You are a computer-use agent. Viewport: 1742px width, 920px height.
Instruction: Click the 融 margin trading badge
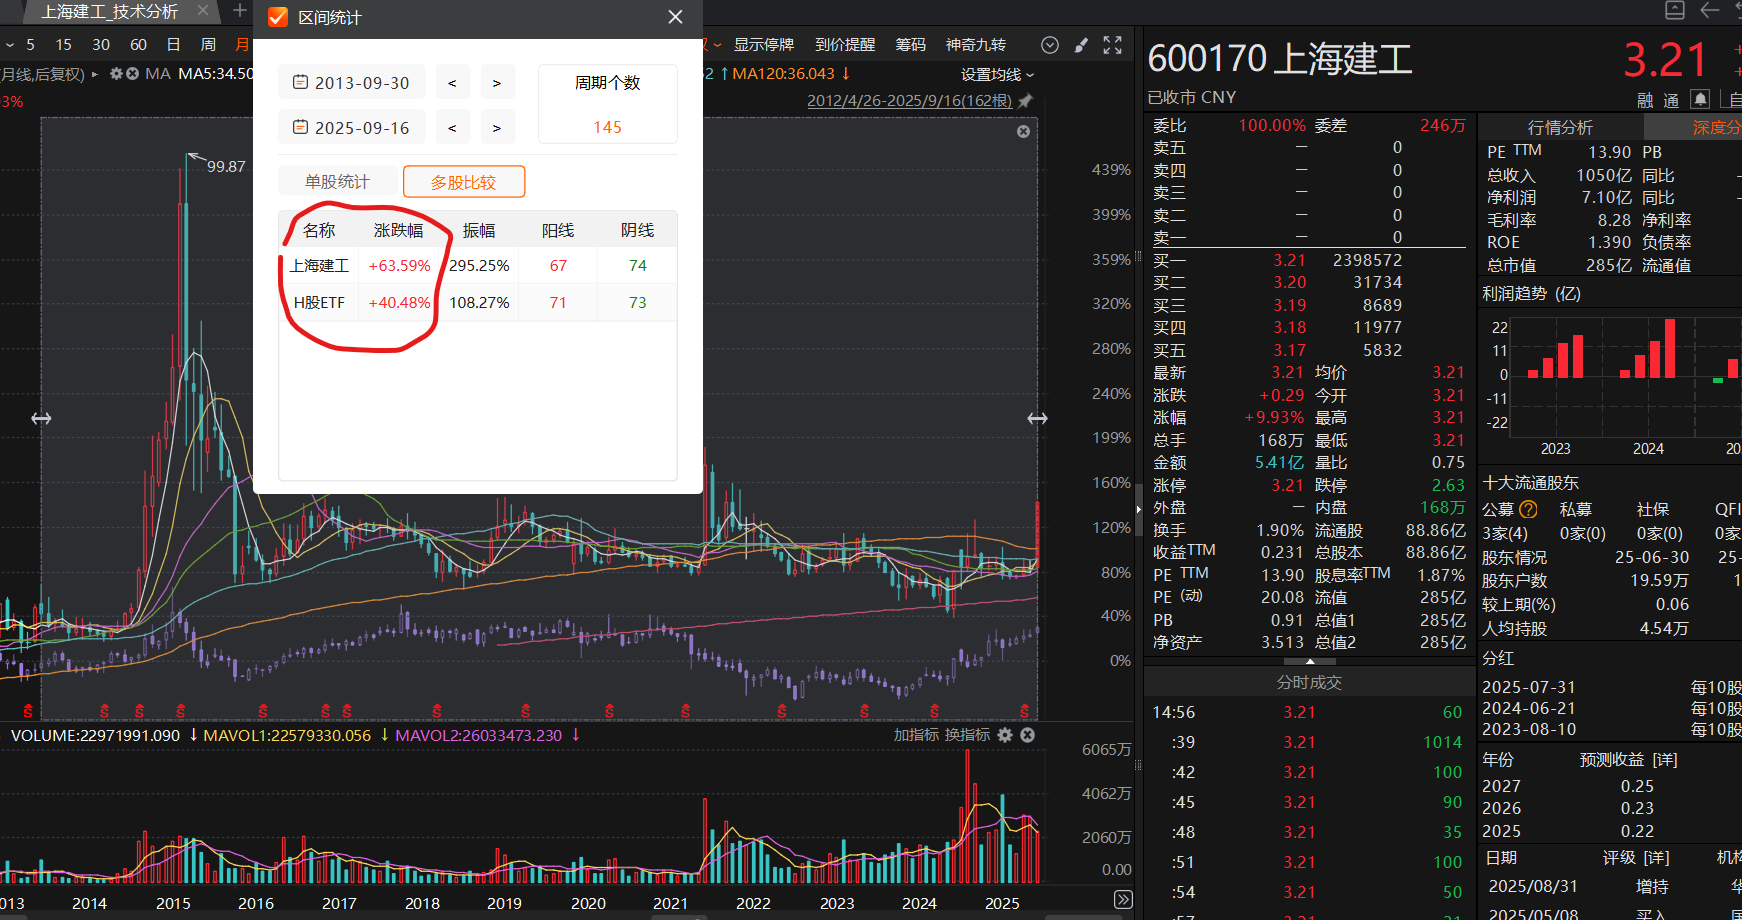pyautogui.click(x=1645, y=100)
